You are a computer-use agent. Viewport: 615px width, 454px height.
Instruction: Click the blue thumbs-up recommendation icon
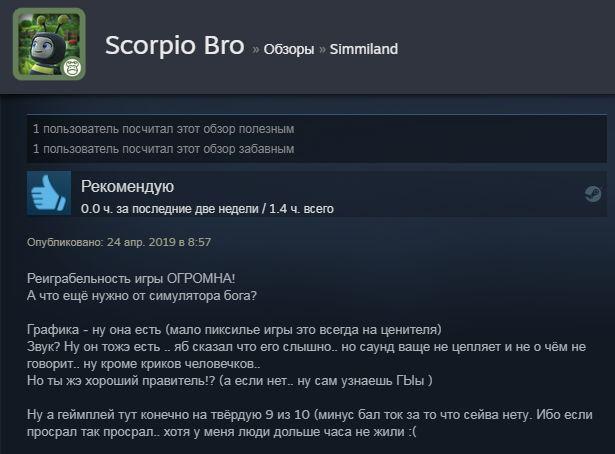tap(49, 193)
